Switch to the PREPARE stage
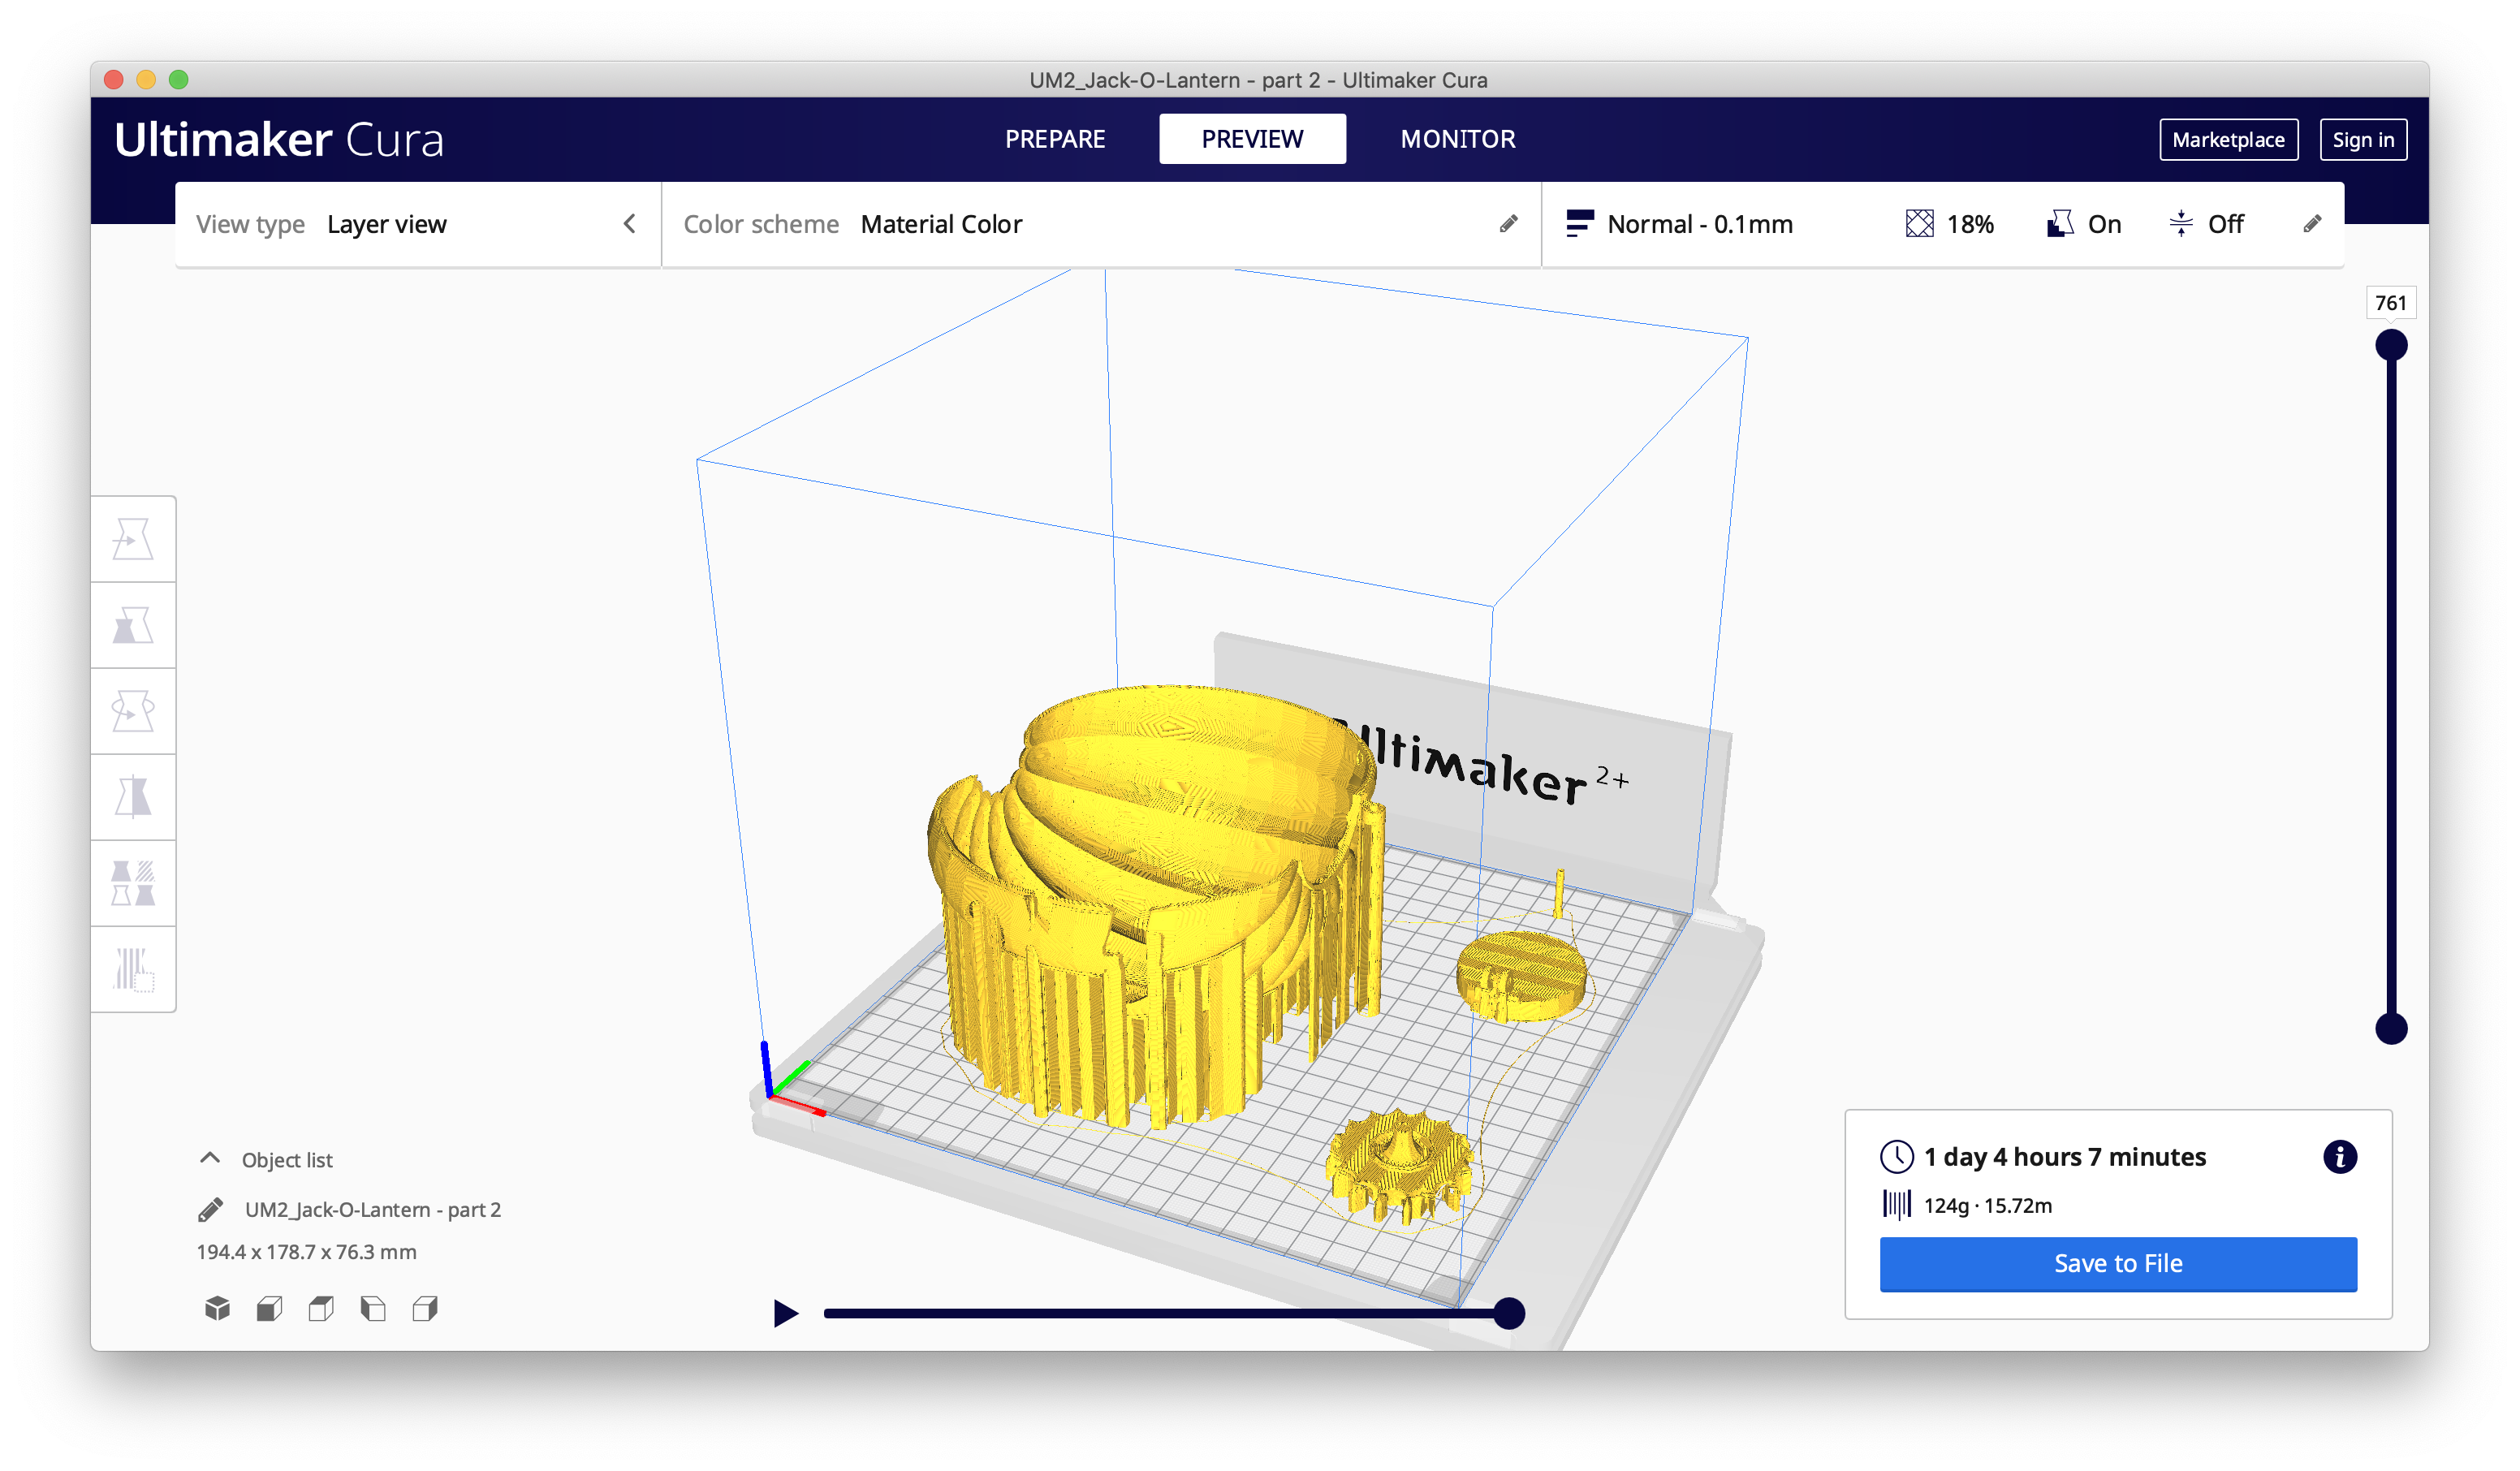 [x=1055, y=139]
